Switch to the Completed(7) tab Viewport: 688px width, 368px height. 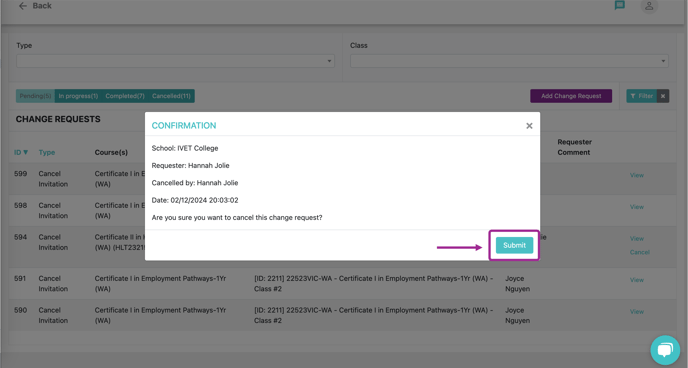[125, 96]
